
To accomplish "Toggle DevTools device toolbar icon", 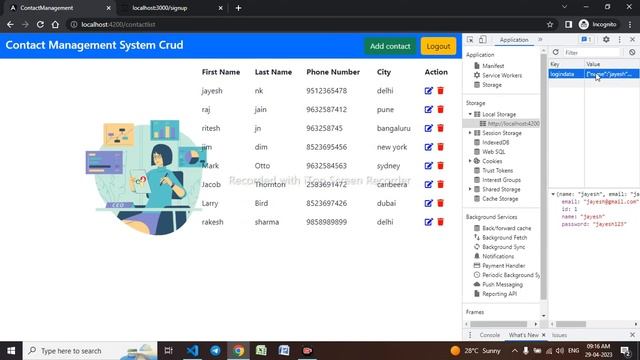I will tap(482, 40).
